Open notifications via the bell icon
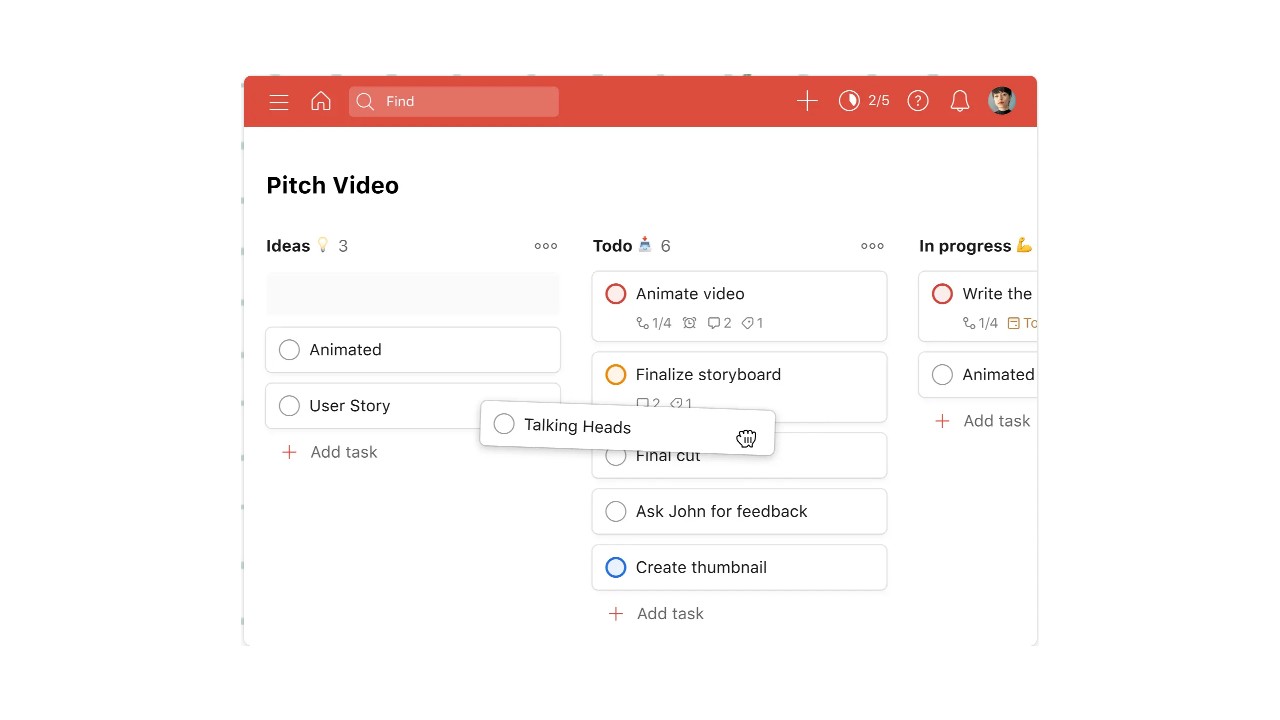The width and height of the screenshot is (1280, 720). (x=959, y=100)
